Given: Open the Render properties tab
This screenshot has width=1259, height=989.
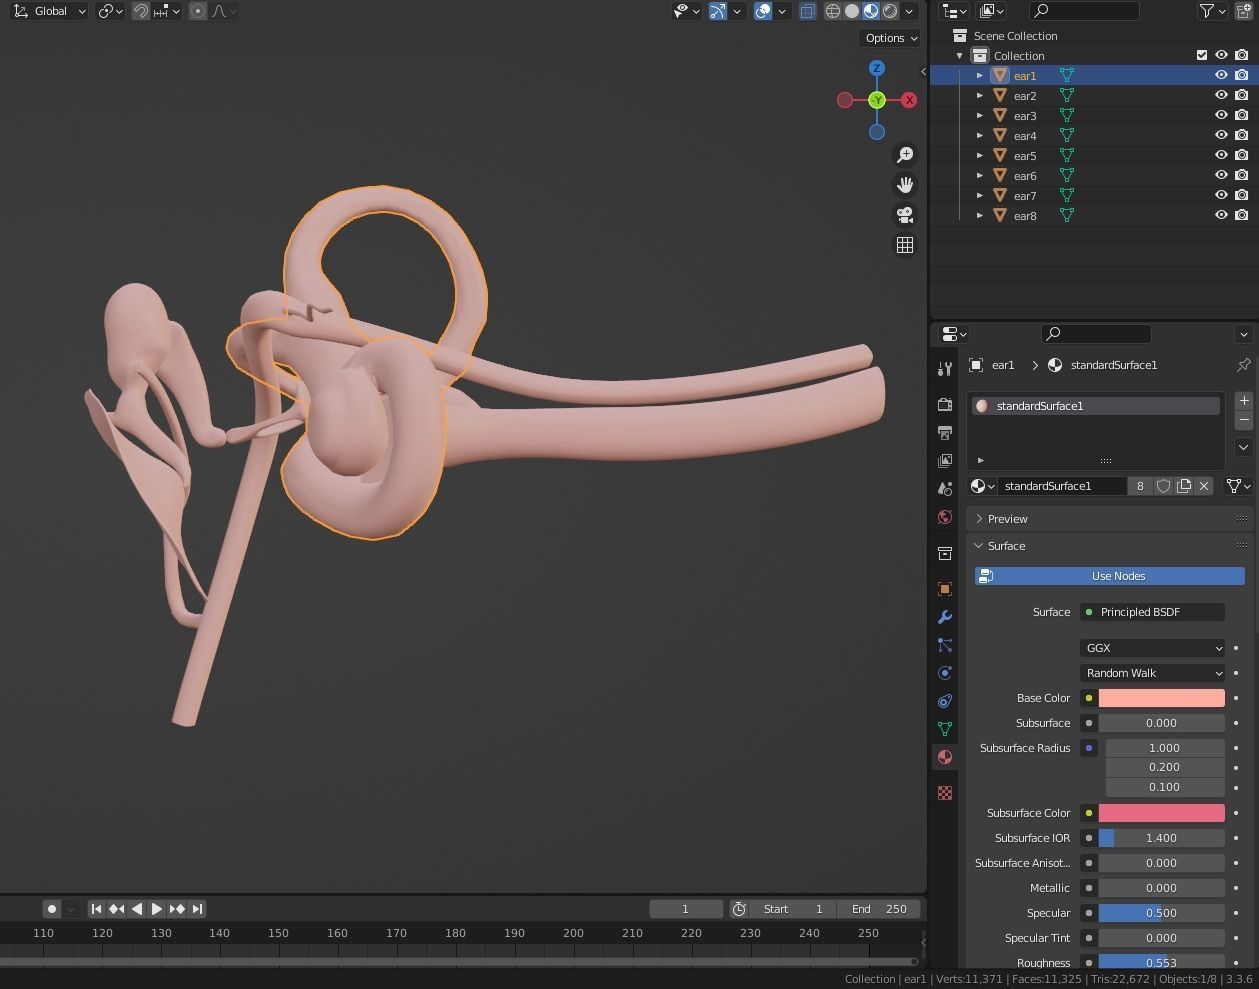Looking at the screenshot, I should 945,405.
